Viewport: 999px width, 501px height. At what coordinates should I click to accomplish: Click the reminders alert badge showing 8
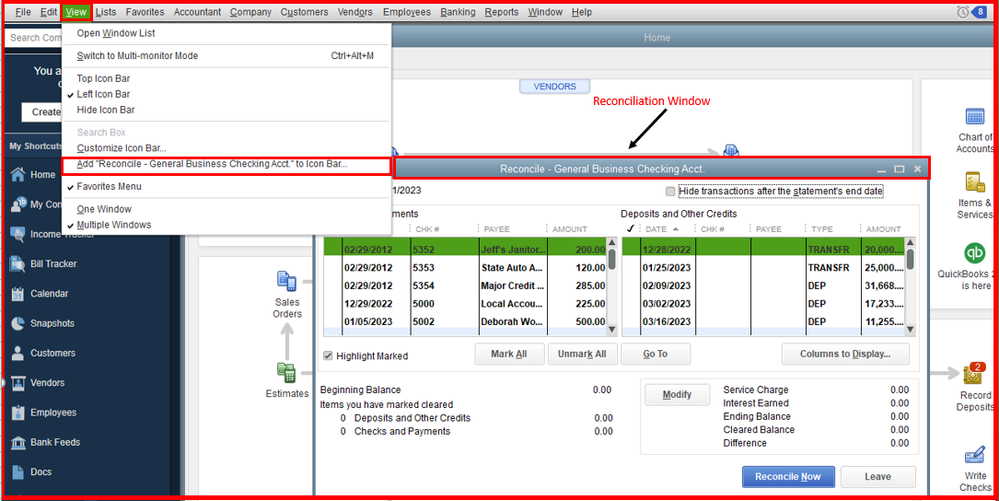click(x=980, y=11)
